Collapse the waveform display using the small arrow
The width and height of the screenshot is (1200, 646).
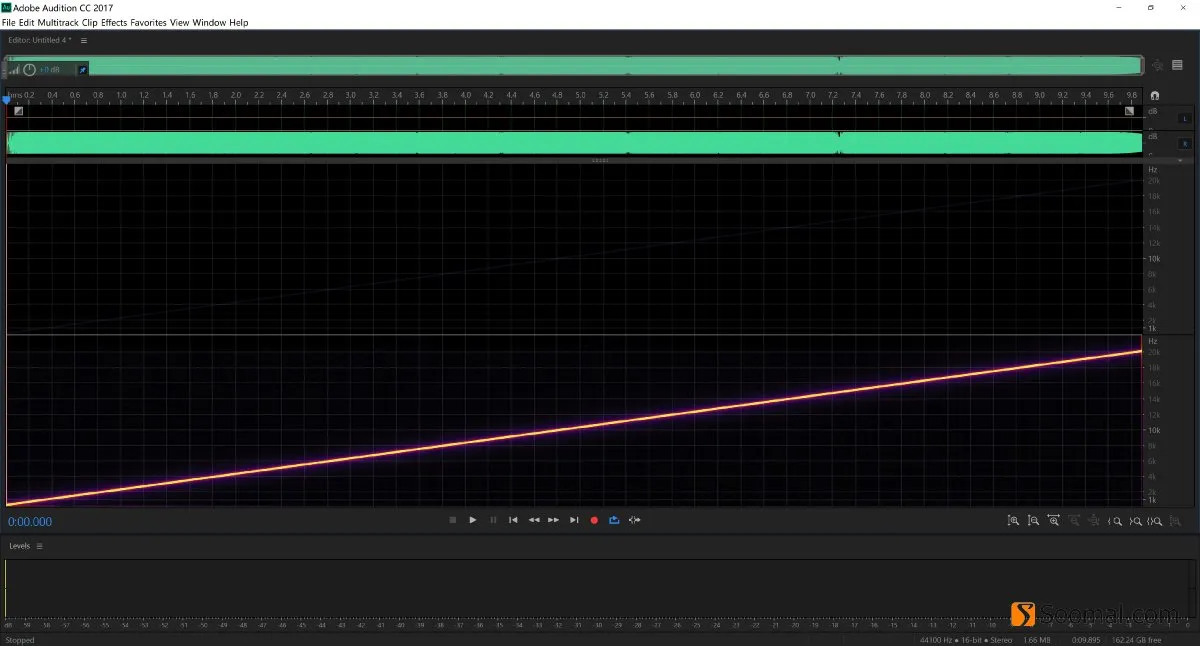tap(1180, 160)
